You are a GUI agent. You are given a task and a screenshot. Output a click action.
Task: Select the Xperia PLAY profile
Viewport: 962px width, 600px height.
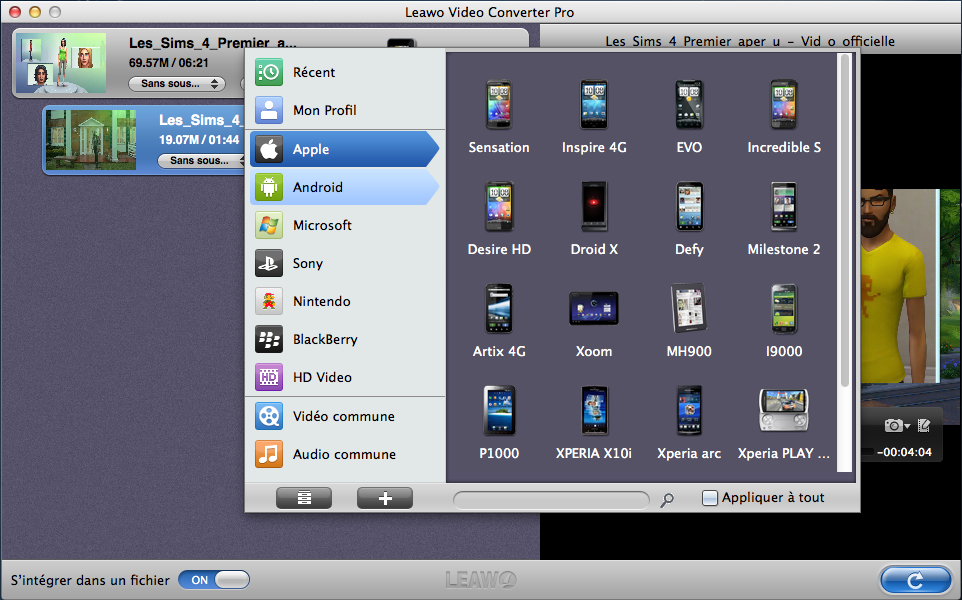(783, 422)
